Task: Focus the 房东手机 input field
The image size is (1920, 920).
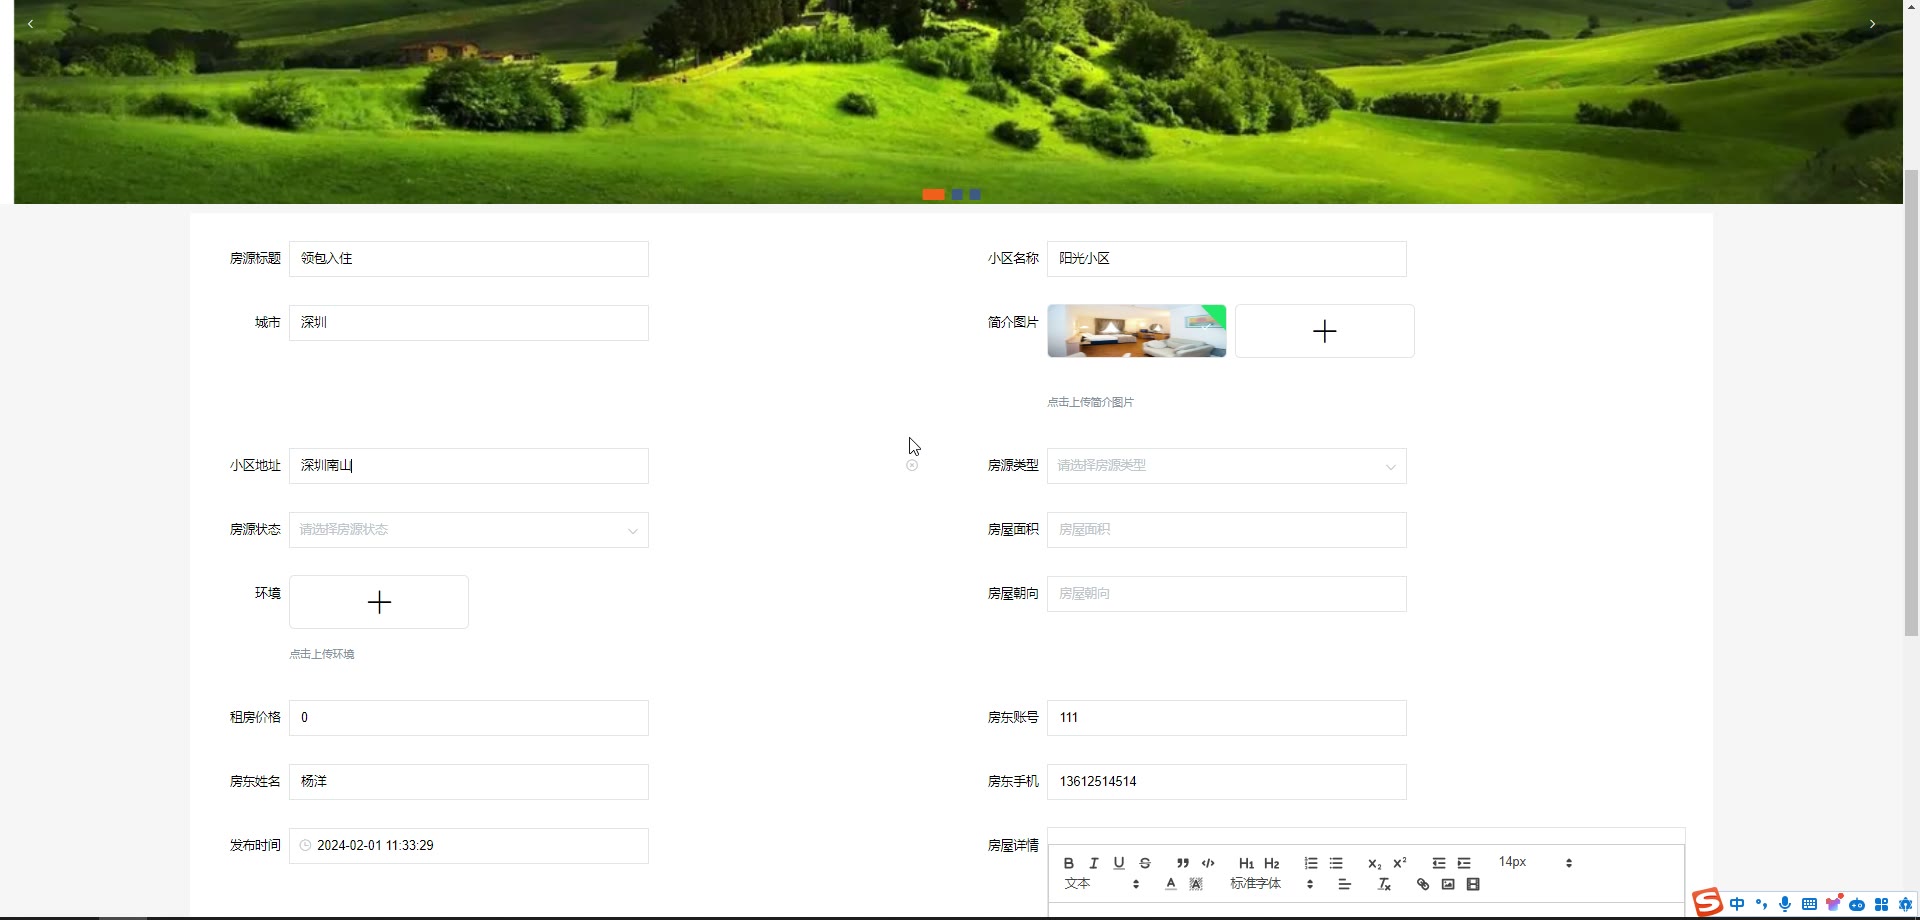Action: (x=1226, y=782)
